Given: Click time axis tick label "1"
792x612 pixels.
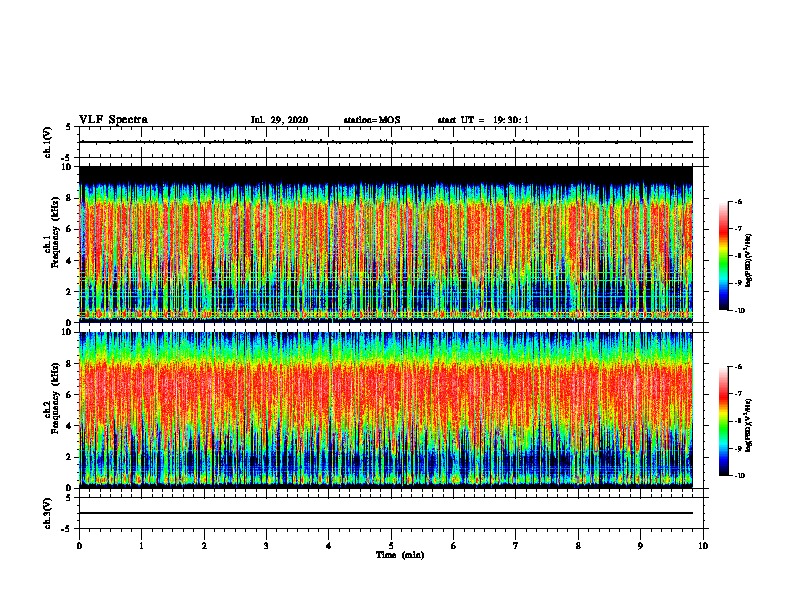Looking at the screenshot, I should pyautogui.click(x=141, y=546).
